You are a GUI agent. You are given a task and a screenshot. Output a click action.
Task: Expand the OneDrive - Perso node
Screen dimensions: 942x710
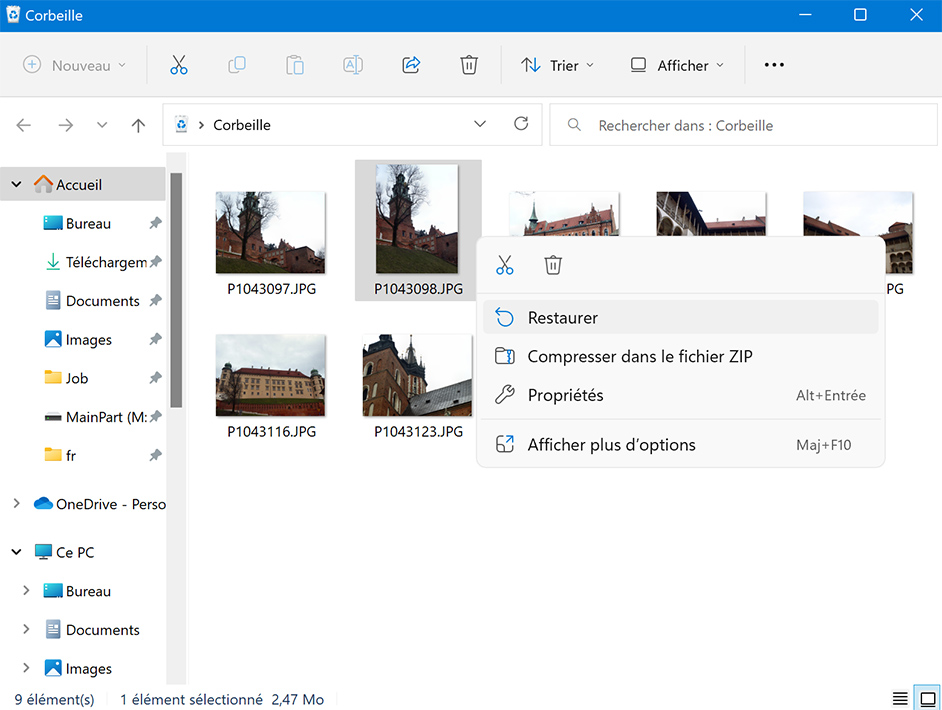point(17,503)
